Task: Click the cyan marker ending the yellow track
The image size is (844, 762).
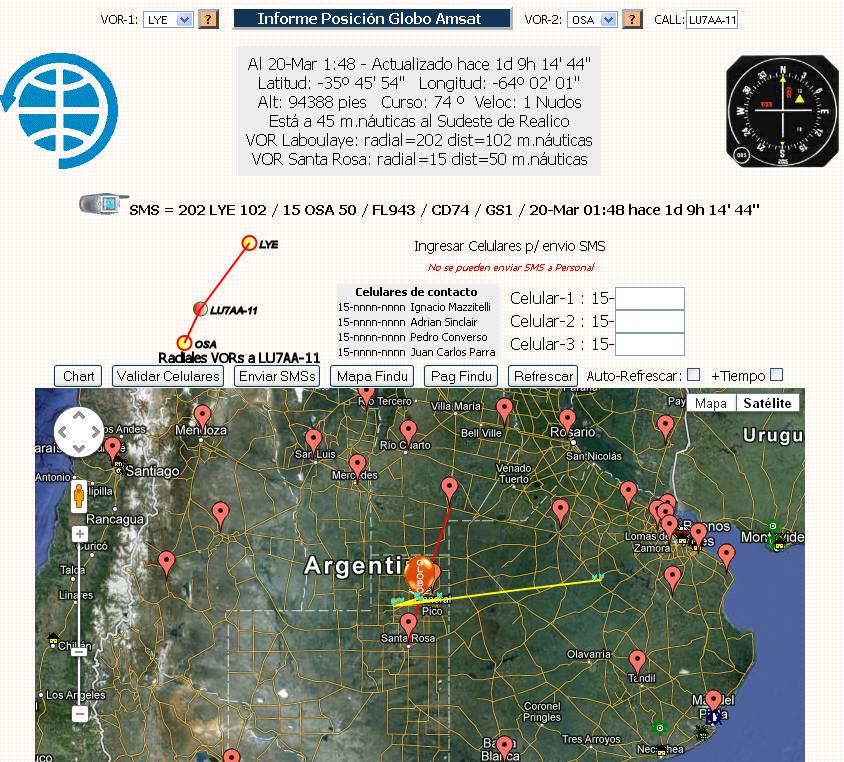Action: pos(597,577)
